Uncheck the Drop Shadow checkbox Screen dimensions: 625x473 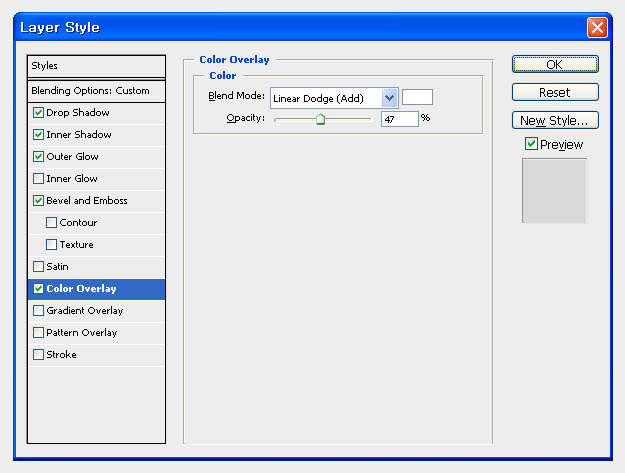tap(38, 113)
